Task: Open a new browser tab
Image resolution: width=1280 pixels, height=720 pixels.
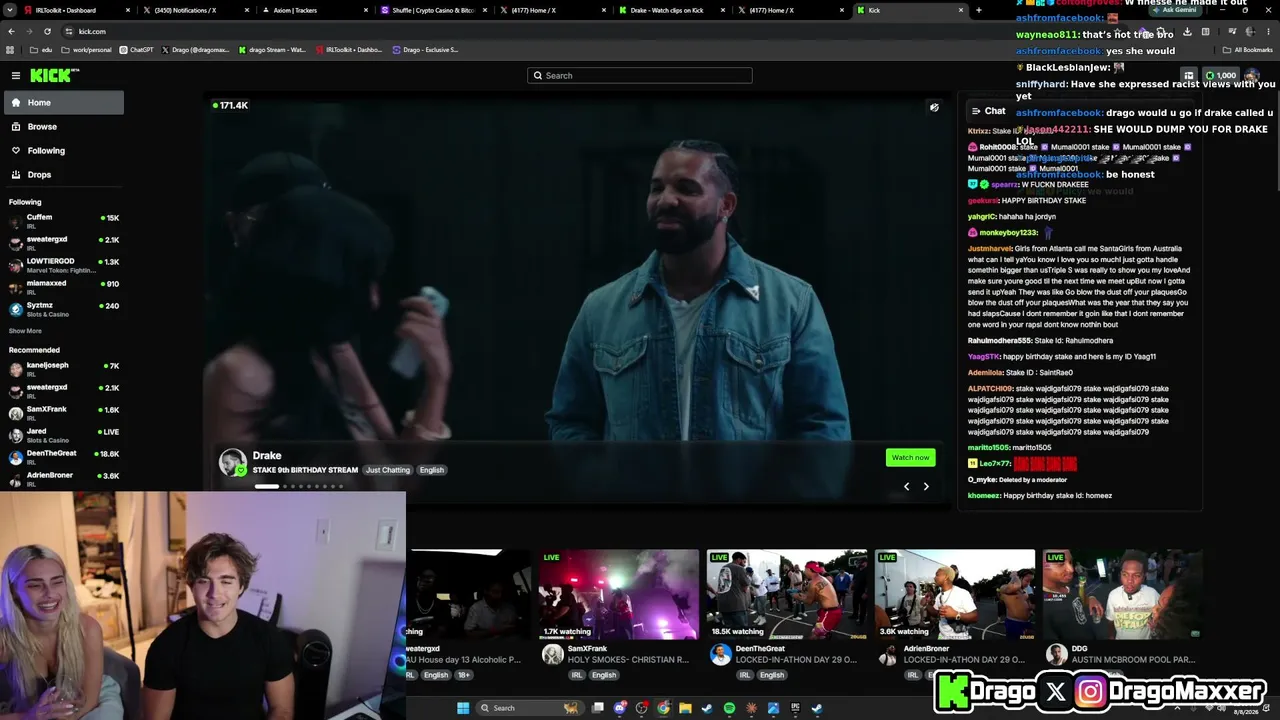Action: [x=979, y=10]
